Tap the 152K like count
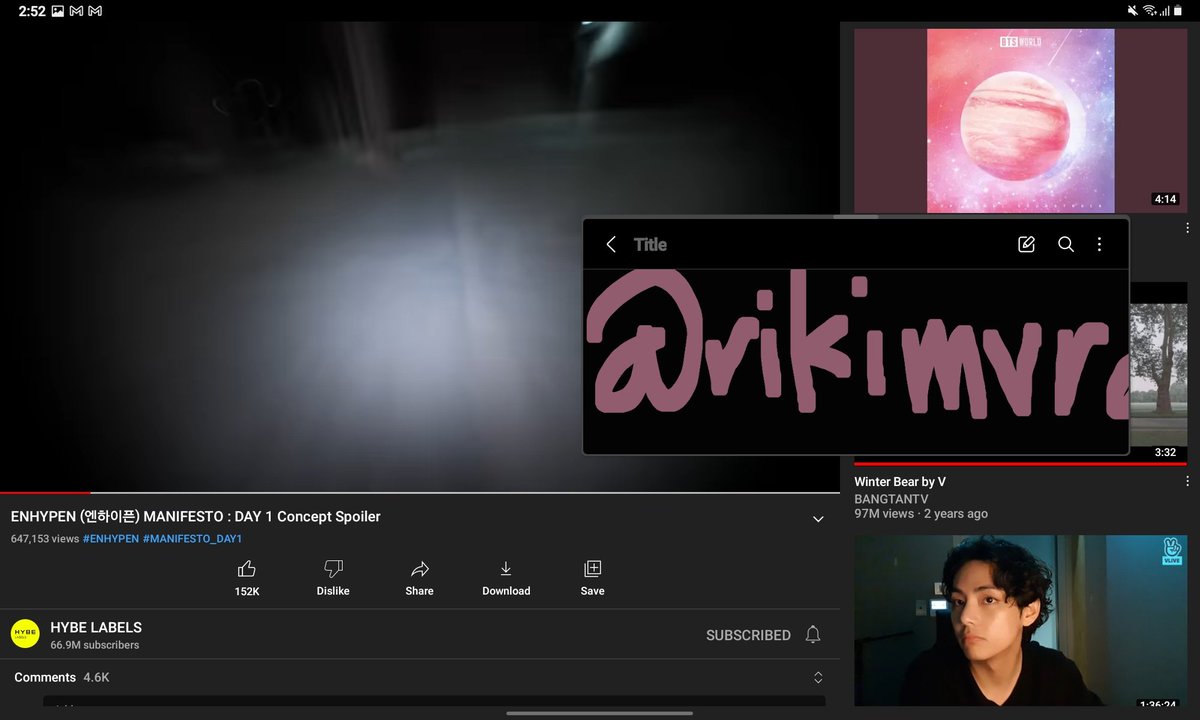The width and height of the screenshot is (1200, 720). [x=247, y=592]
